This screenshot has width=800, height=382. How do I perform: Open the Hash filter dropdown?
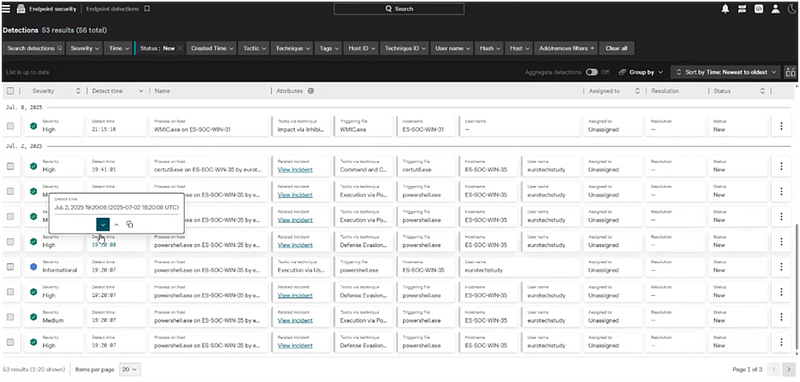[x=489, y=48]
